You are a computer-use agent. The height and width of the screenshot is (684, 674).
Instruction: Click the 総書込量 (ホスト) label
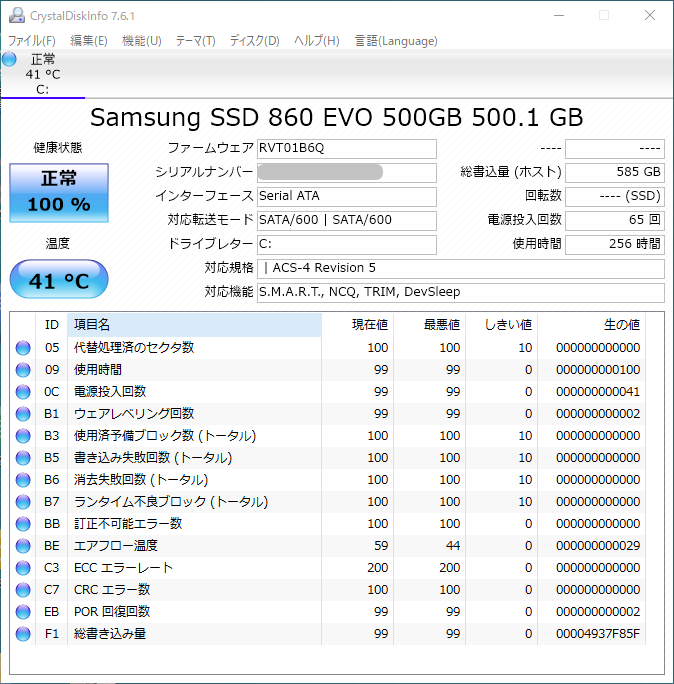[x=511, y=172]
